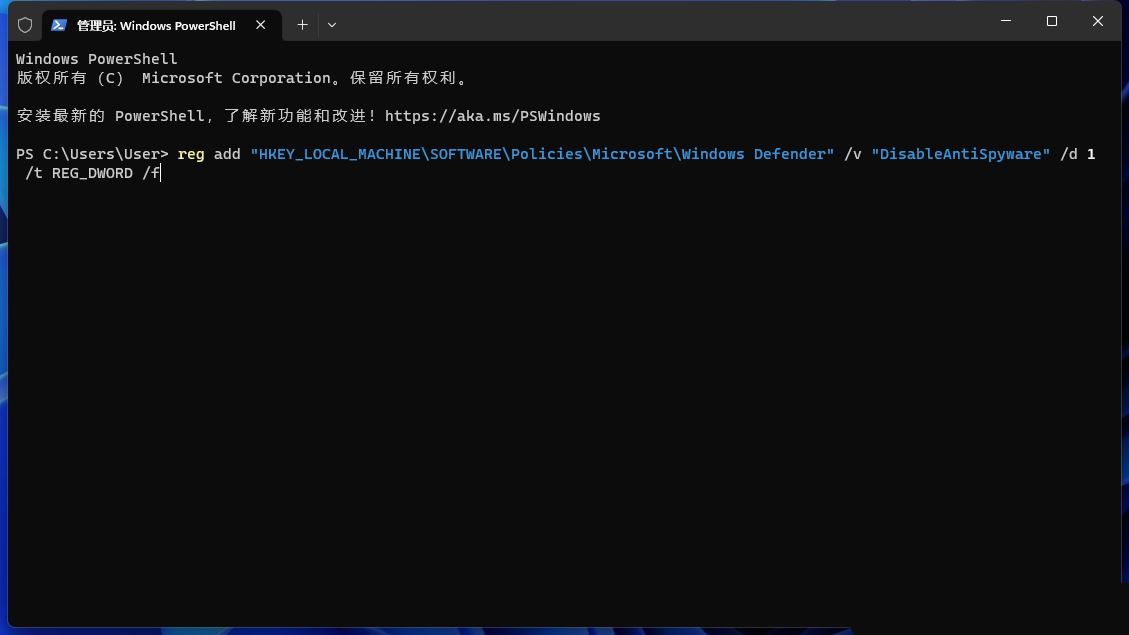The height and width of the screenshot is (635, 1129).
Task: Click the DisableAntiSpyware quoted value
Action: point(959,154)
